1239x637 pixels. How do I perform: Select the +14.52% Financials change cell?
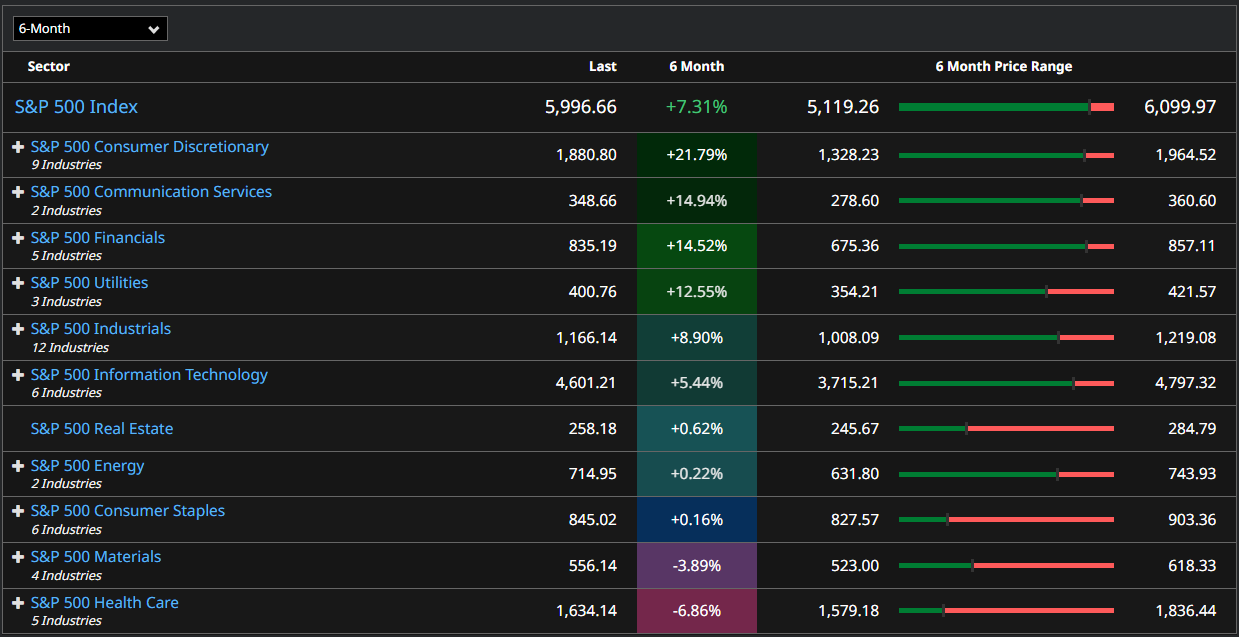[x=697, y=246]
